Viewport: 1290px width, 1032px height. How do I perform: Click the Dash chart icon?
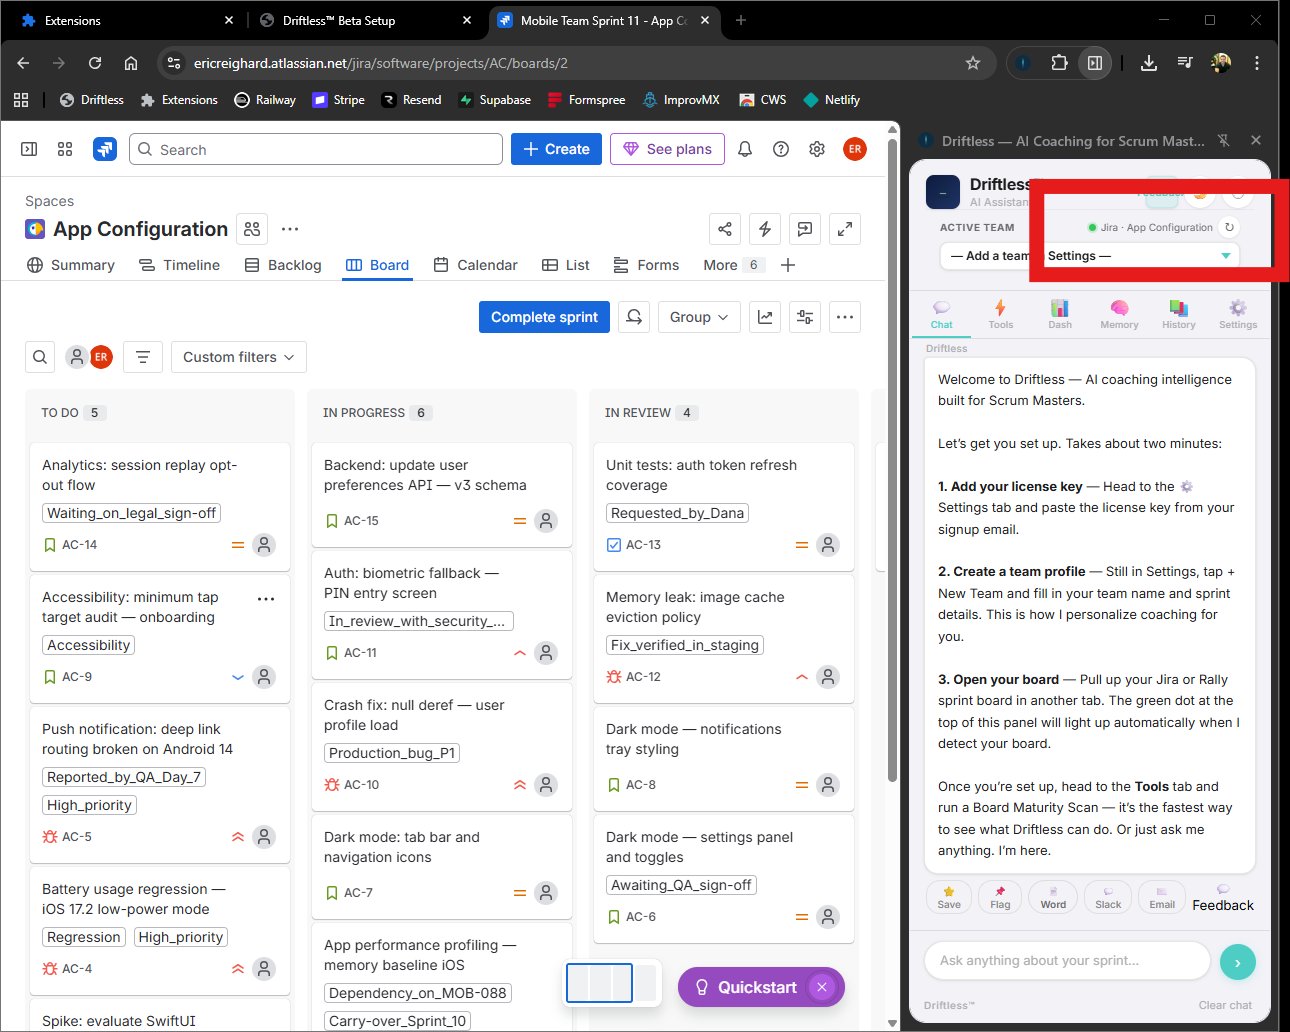coord(1060,313)
